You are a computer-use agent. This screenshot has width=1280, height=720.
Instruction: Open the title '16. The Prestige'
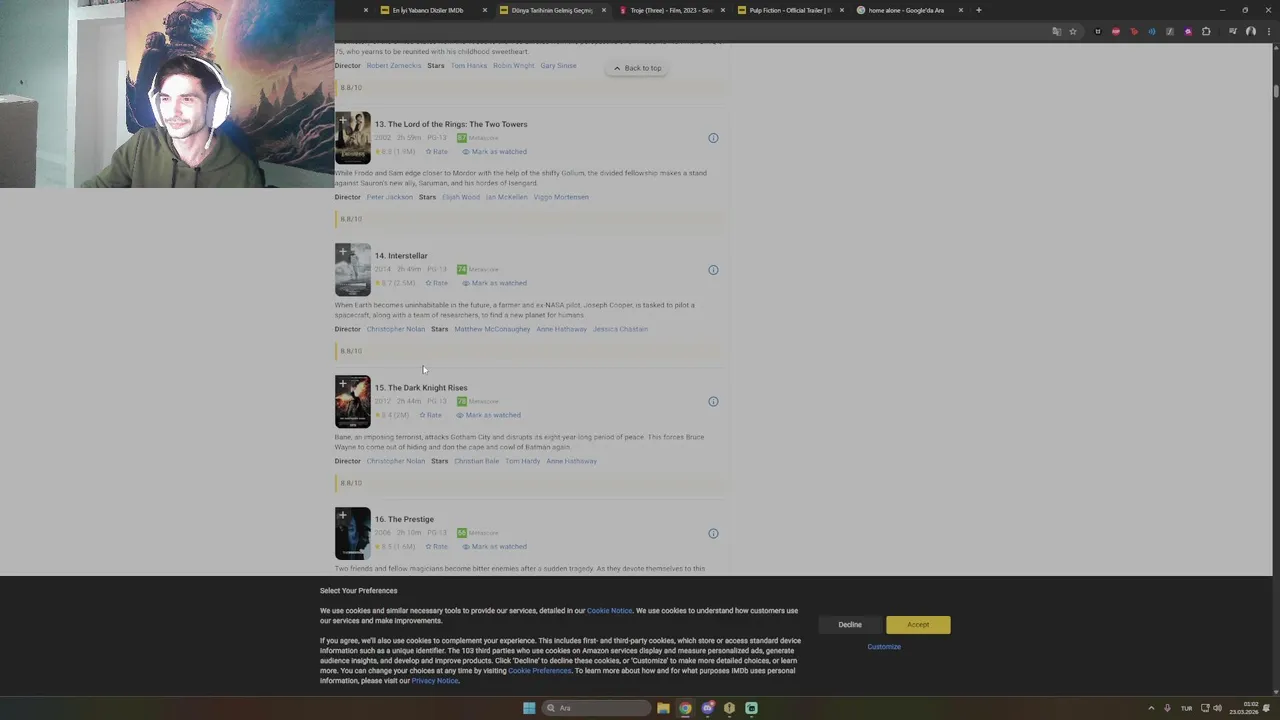click(404, 520)
